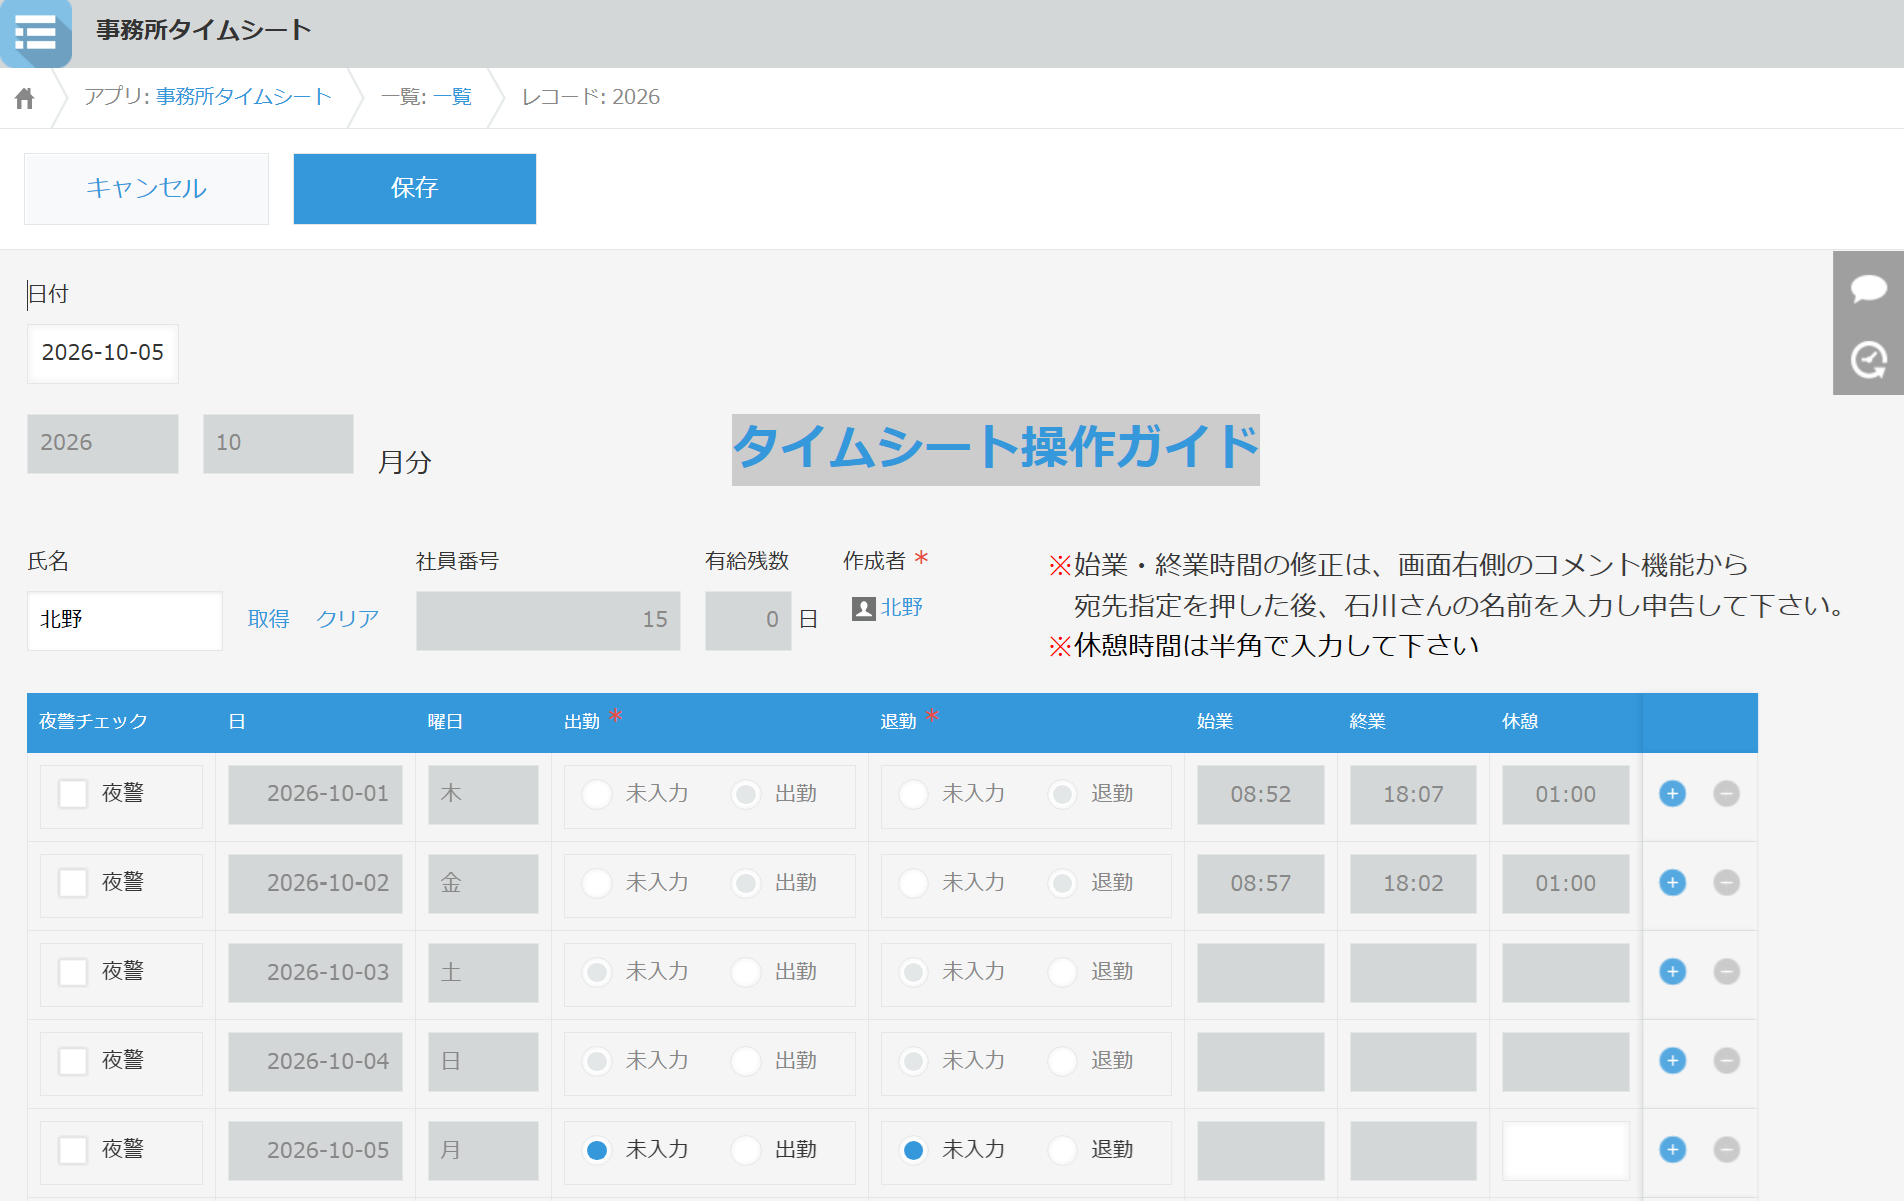This screenshot has height=1201, width=1904.
Task: Select 出勤 radio for 2026-10-03
Action: click(x=746, y=972)
